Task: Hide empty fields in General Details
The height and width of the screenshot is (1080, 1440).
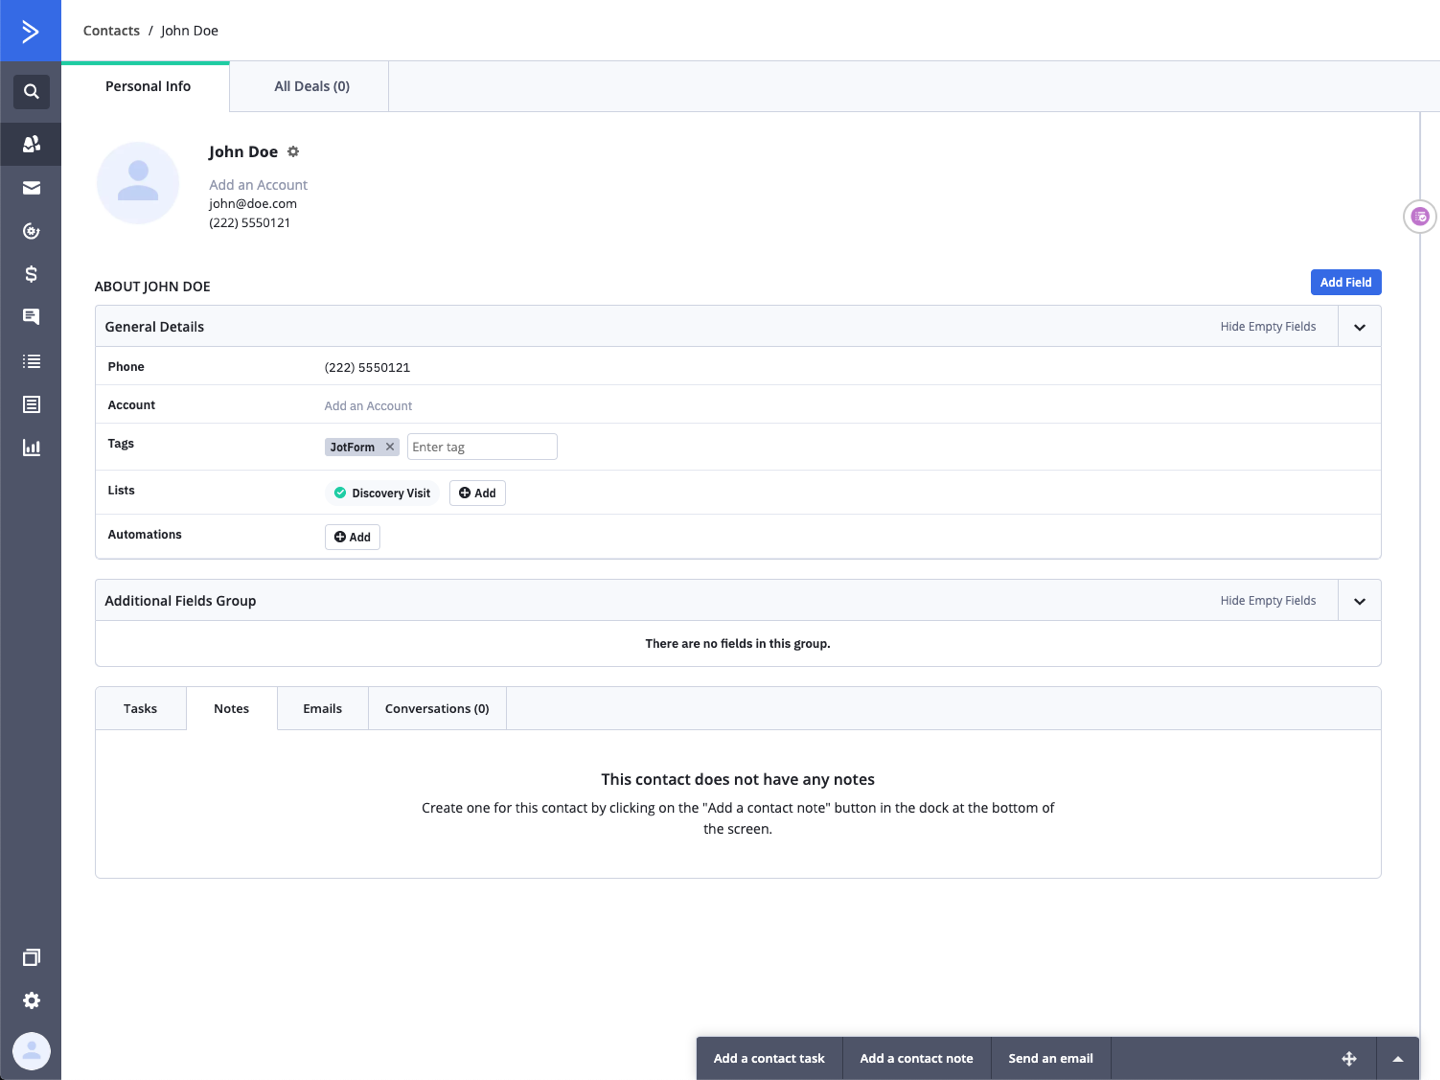Action: pos(1268,327)
